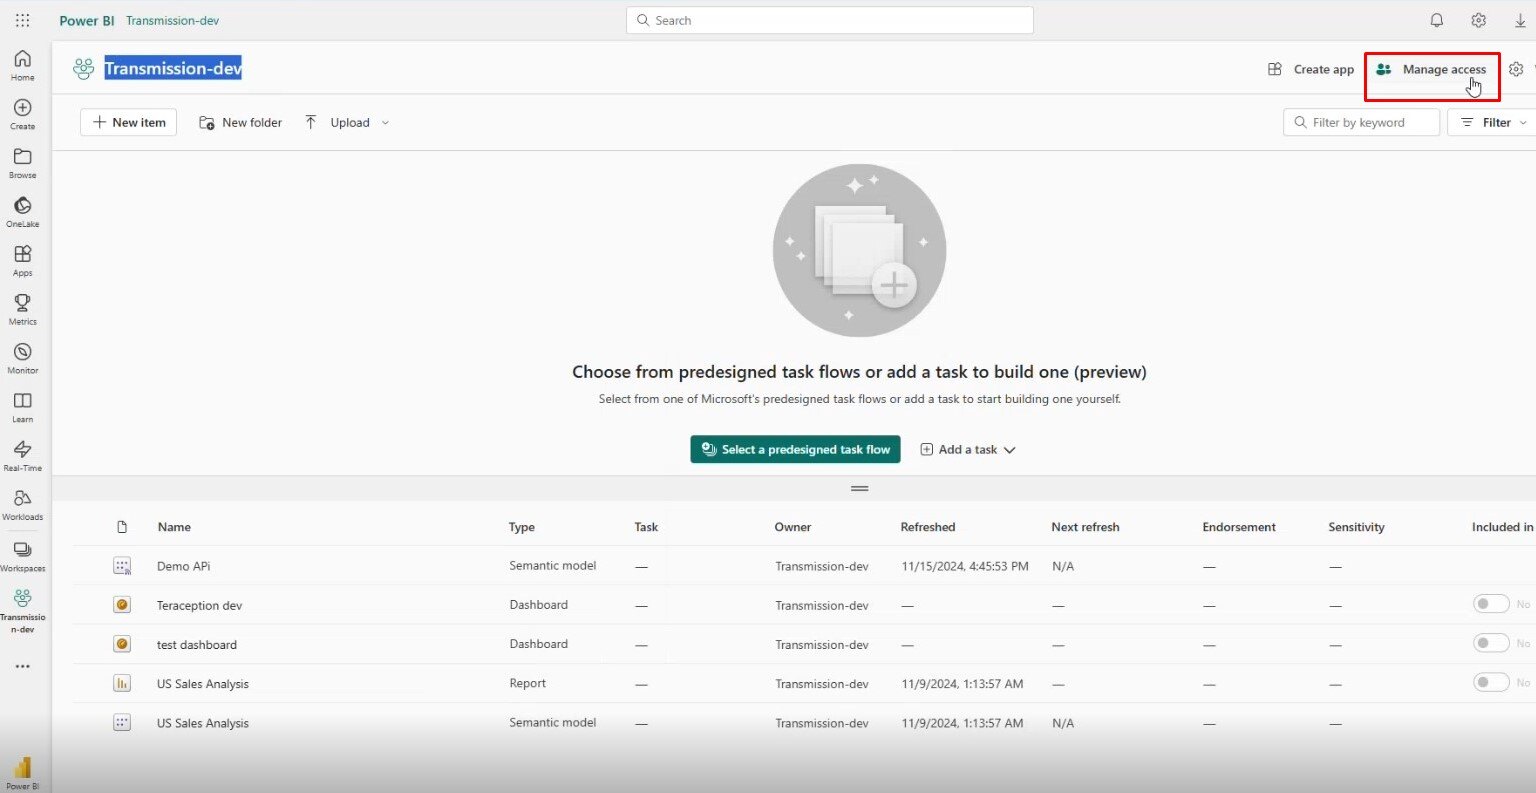Click the Power BI logo at sidebar bottom
This screenshot has height=793, width=1536.
[x=22, y=773]
